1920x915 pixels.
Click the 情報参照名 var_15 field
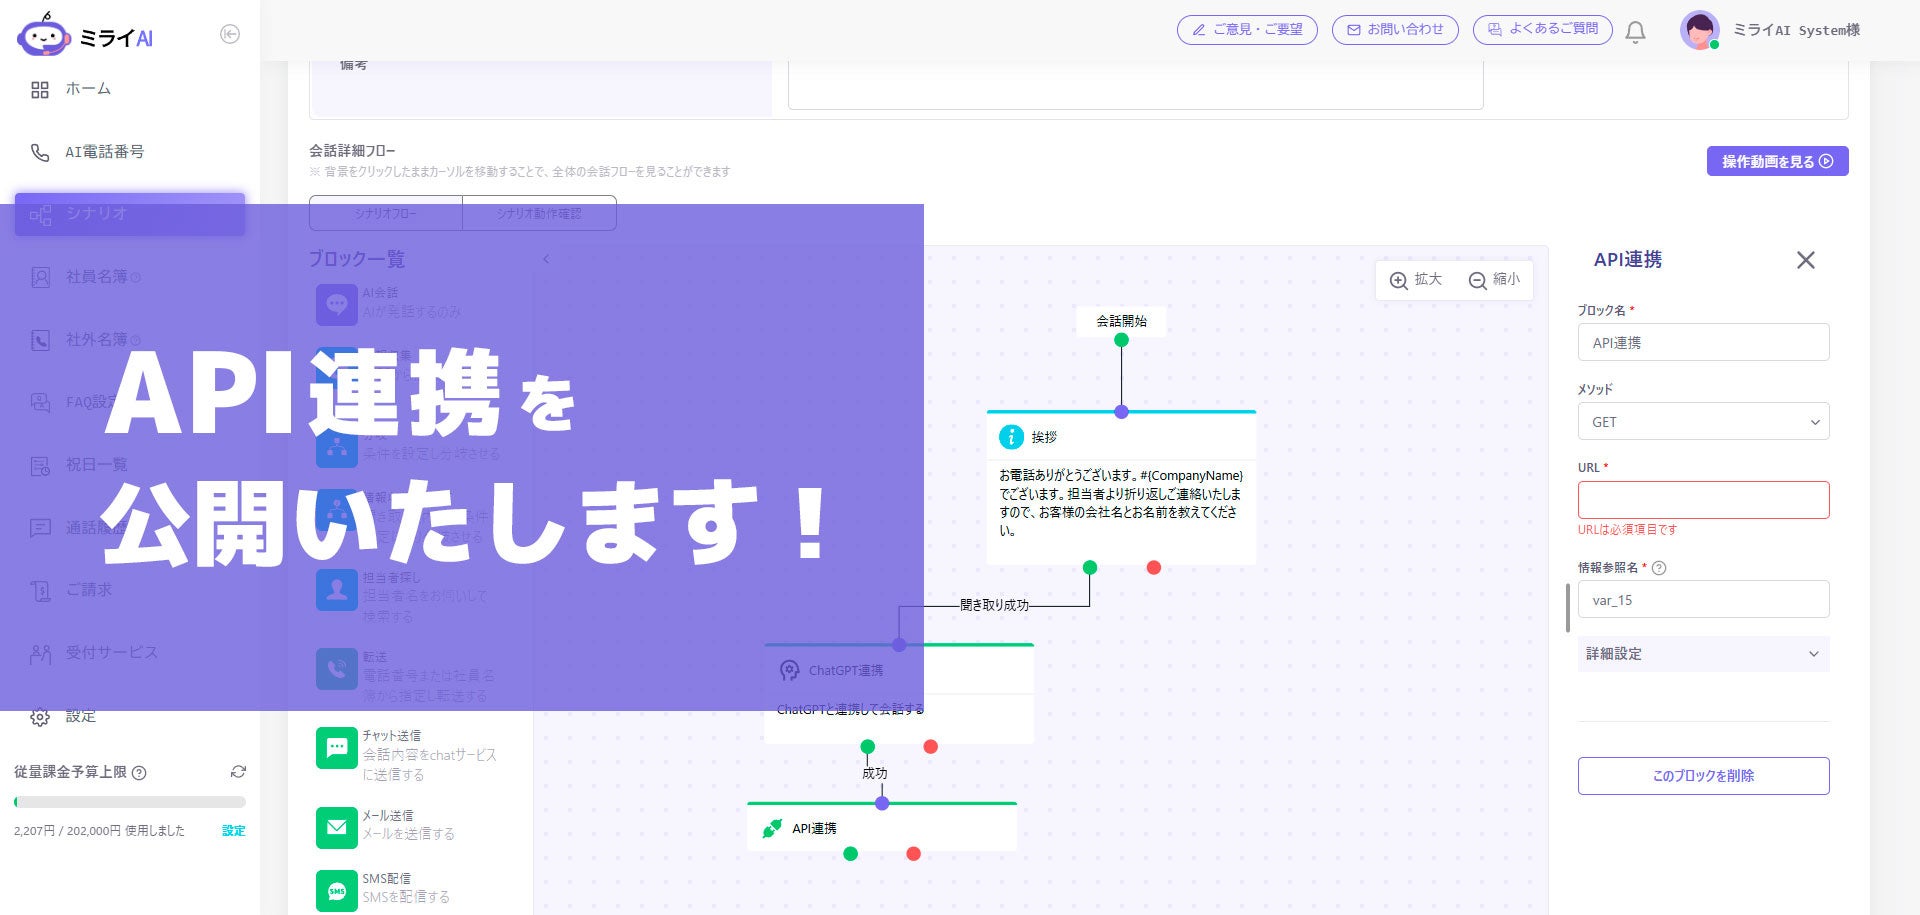(1703, 600)
